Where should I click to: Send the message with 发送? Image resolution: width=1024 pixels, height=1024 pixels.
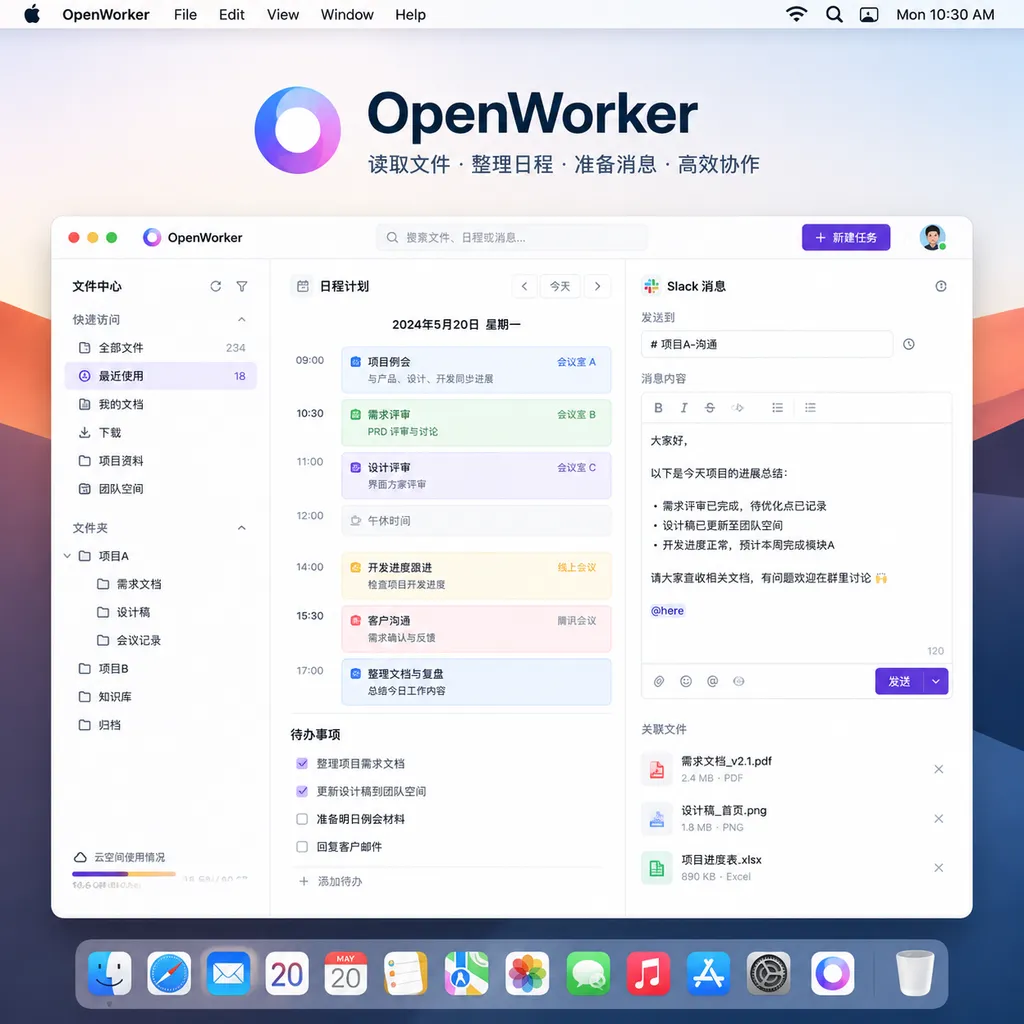[x=899, y=681]
